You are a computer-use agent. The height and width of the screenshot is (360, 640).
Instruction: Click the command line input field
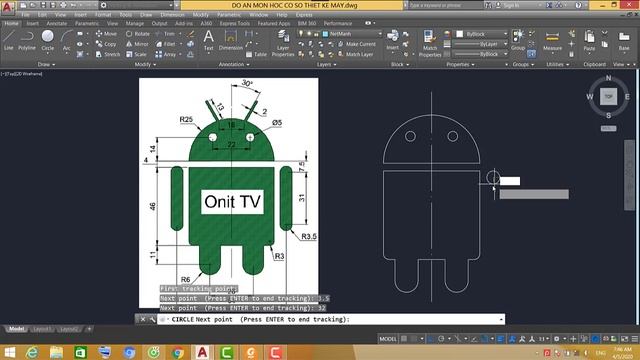pyautogui.click(x=331, y=319)
